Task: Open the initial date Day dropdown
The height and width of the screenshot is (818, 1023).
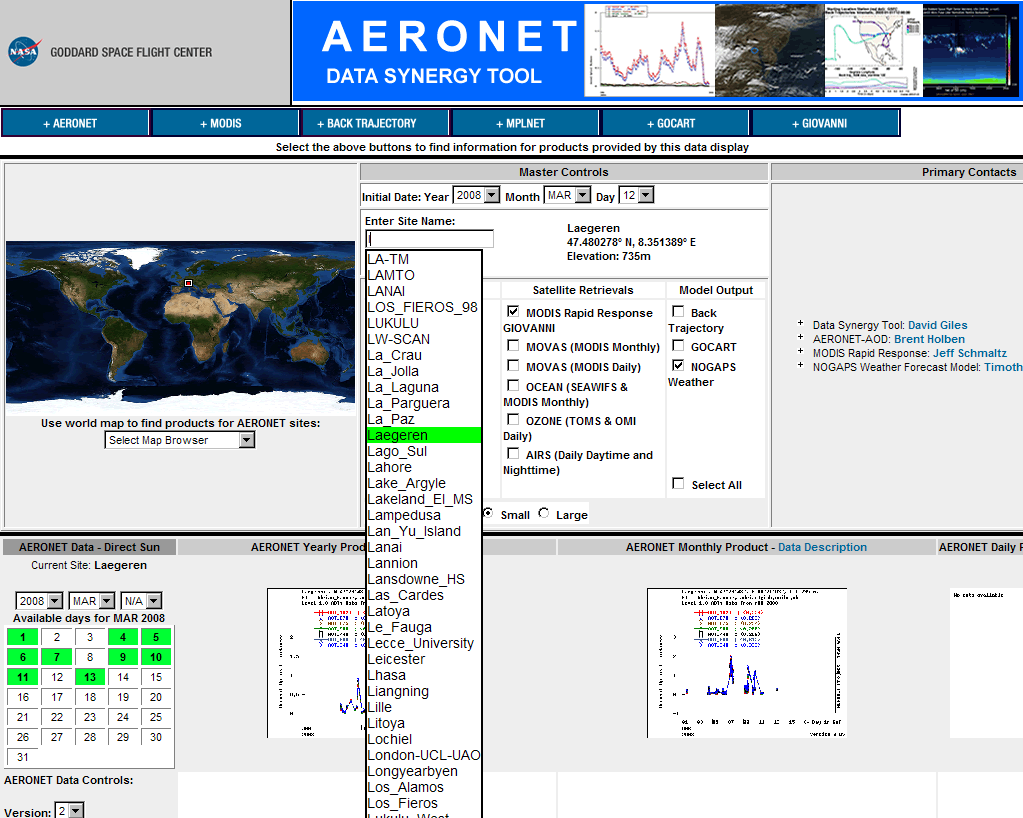Action: [636, 196]
